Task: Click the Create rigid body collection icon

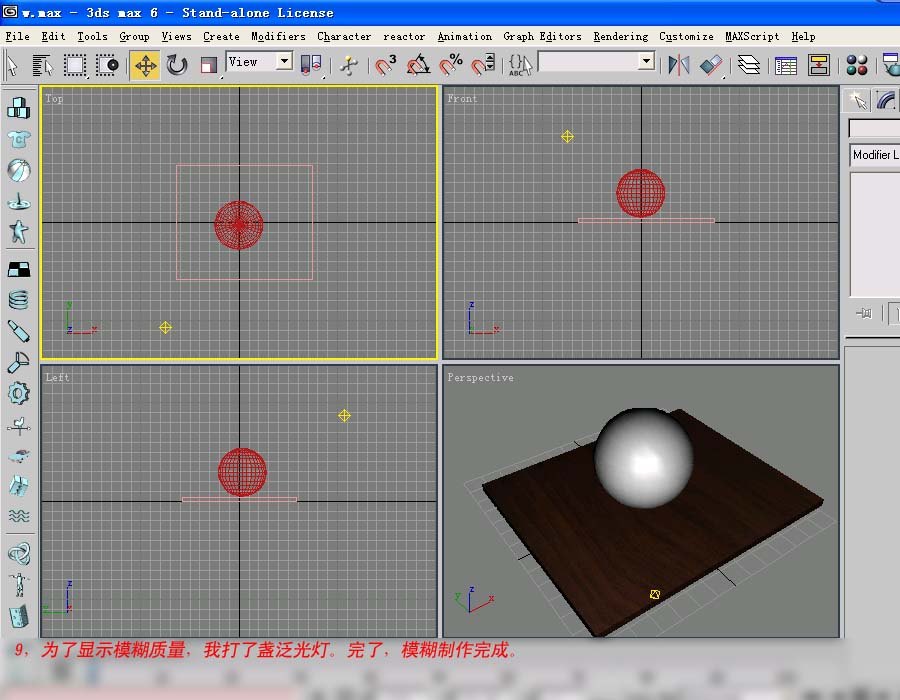Action: (x=18, y=108)
